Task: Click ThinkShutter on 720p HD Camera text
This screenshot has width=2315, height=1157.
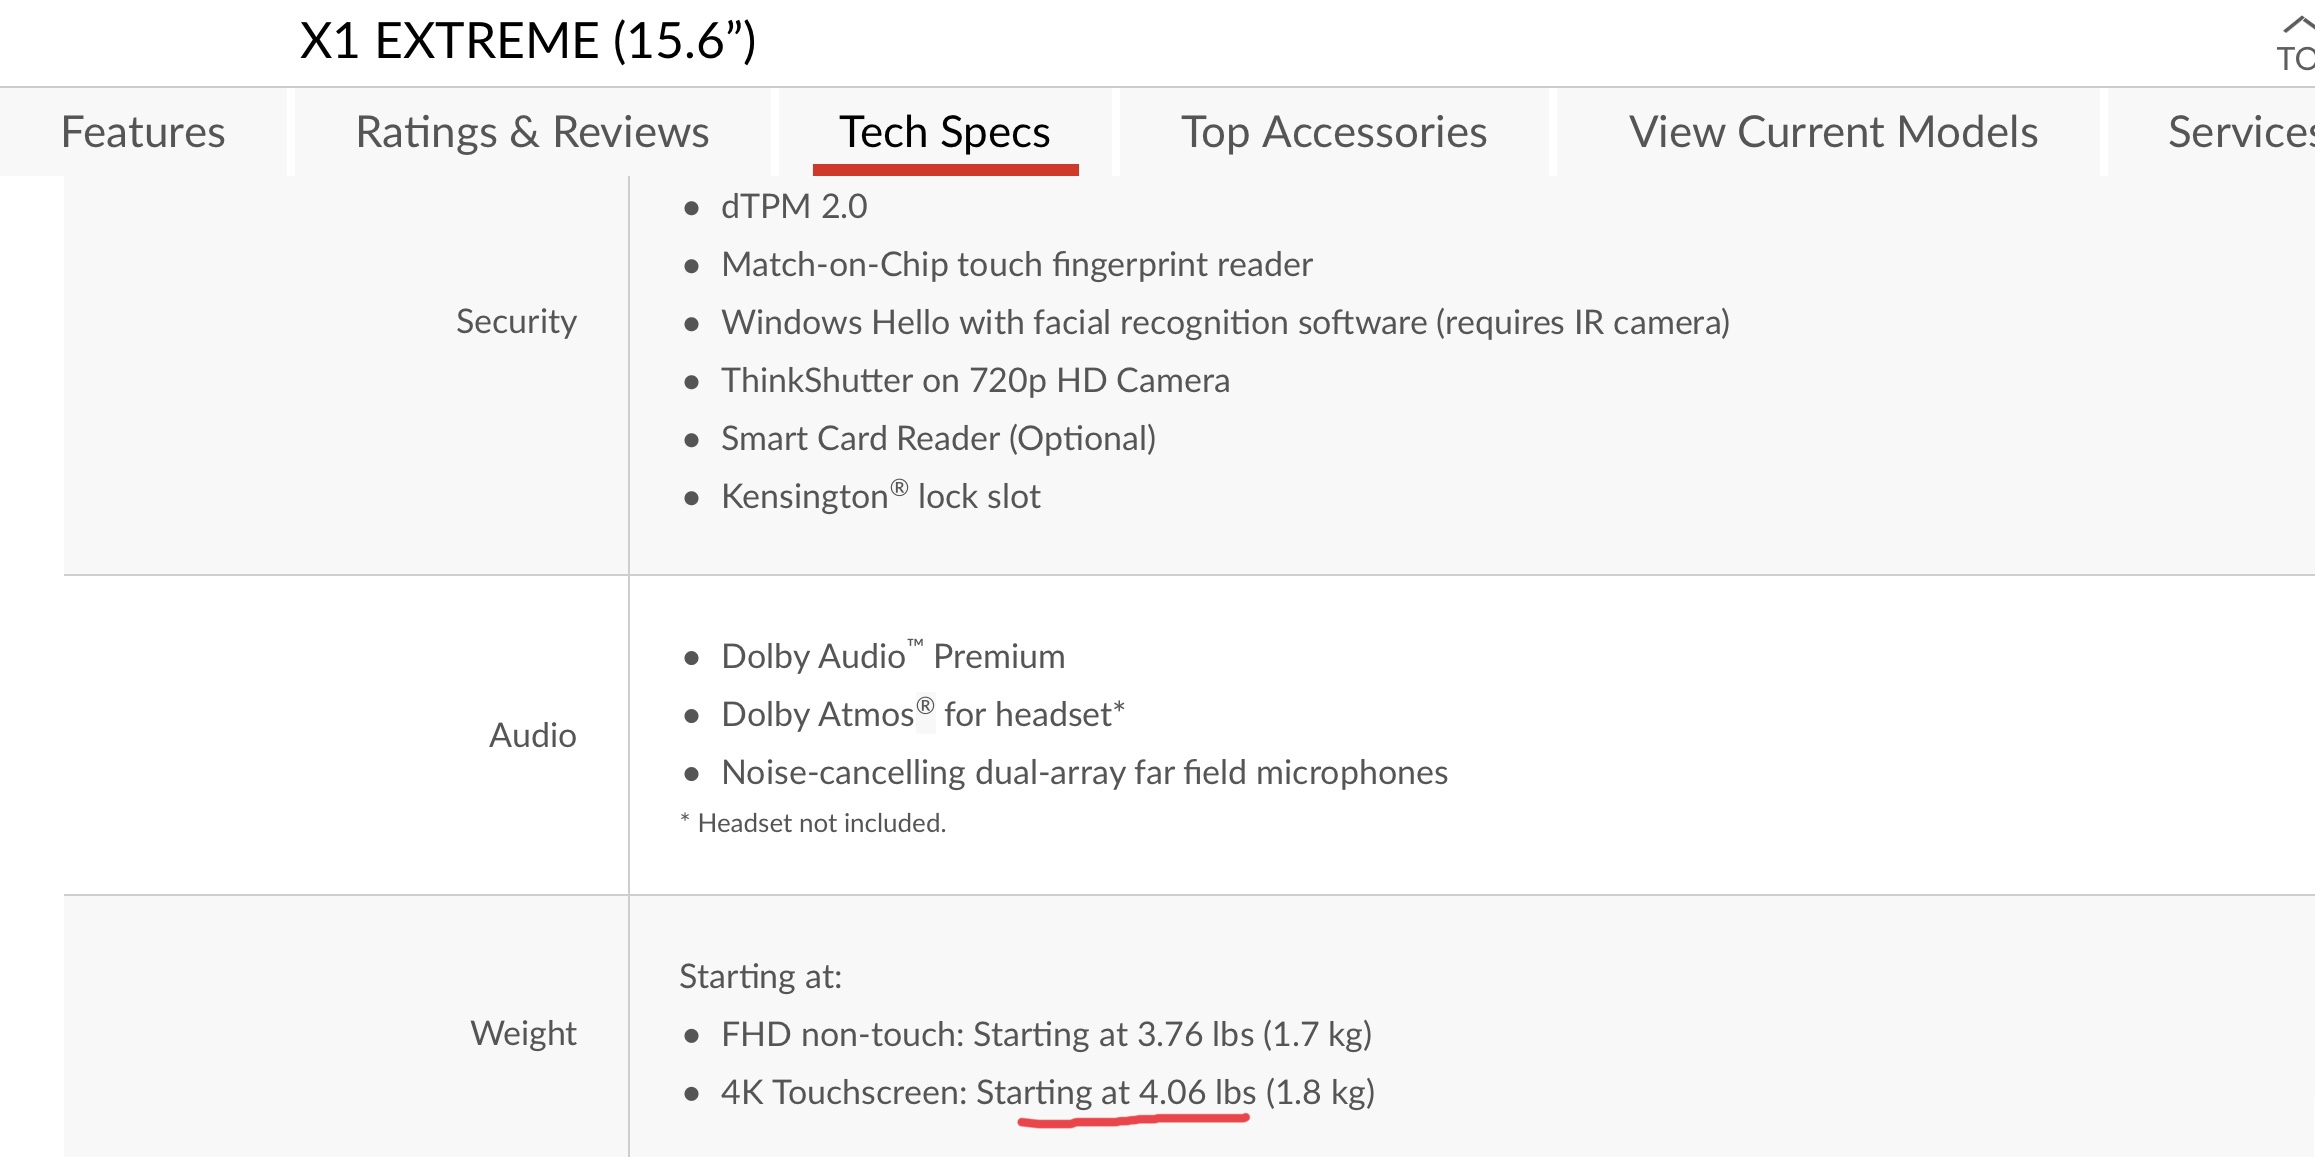Action: tap(975, 381)
